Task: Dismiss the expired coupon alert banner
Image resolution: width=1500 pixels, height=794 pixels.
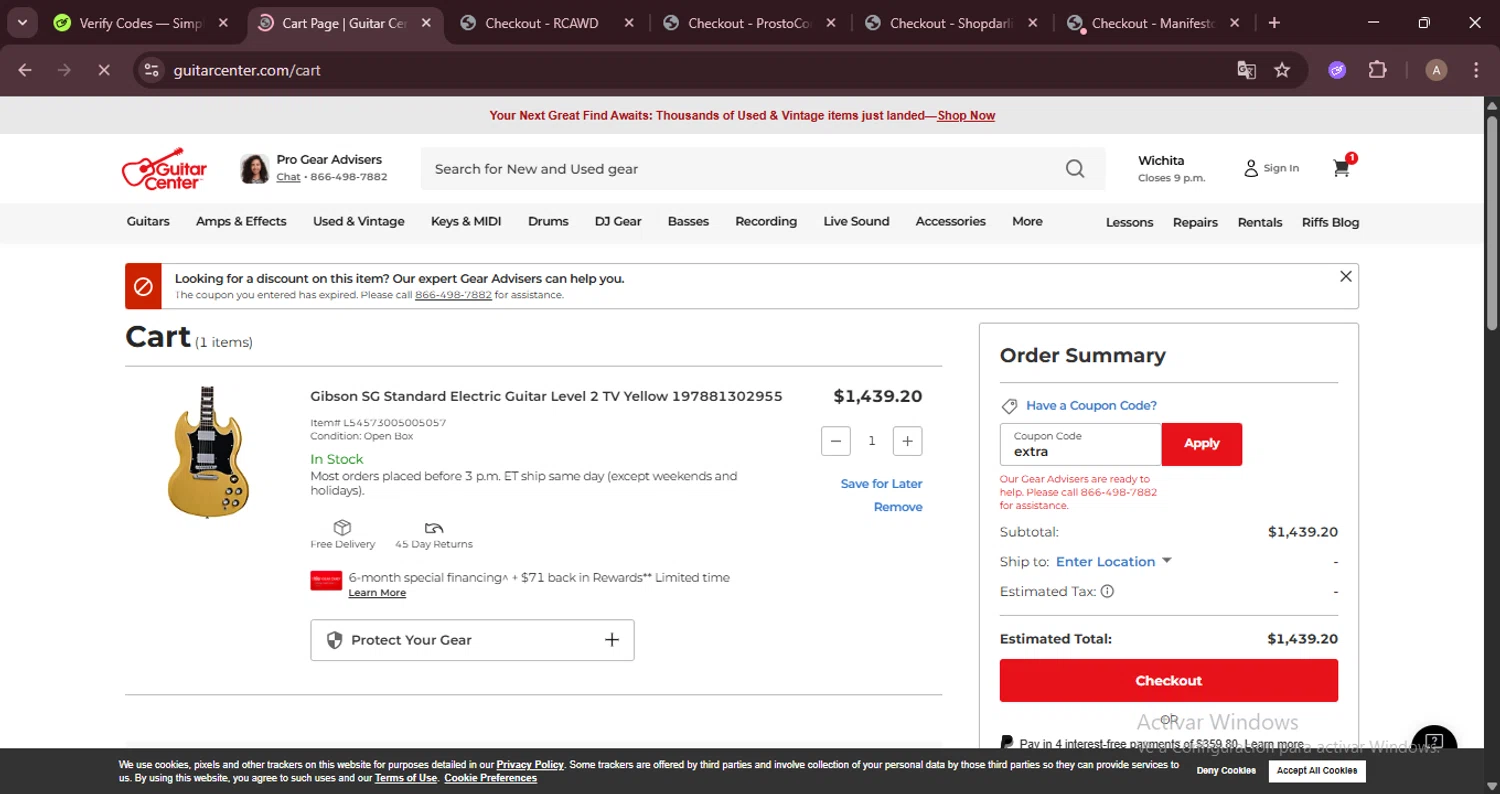Action: 1346,276
